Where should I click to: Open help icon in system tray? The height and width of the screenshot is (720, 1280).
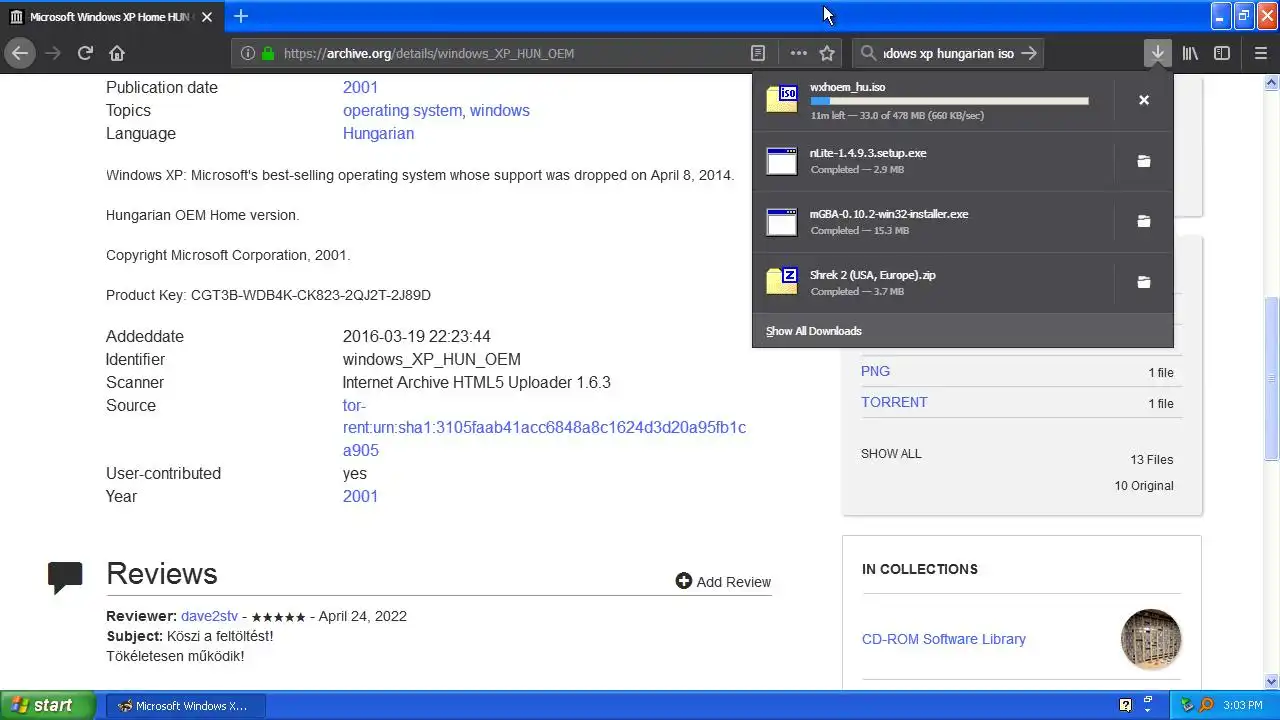point(1126,705)
